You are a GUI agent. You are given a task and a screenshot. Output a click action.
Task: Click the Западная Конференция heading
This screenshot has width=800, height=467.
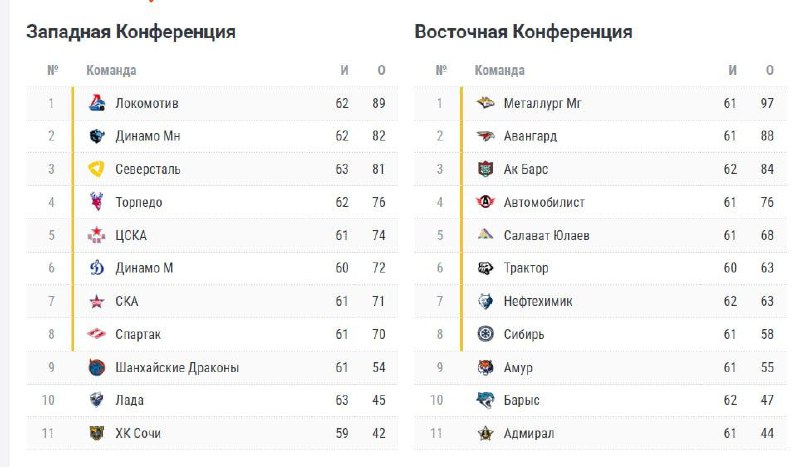(x=131, y=32)
